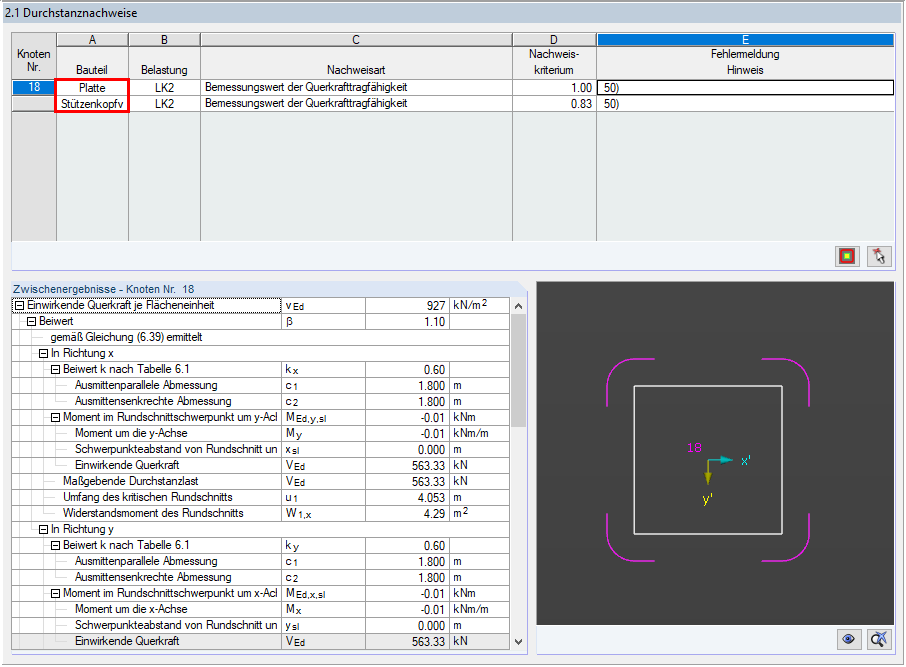Select the Platte cell in Bauteil column
The height and width of the screenshot is (667, 906).
(x=92, y=88)
